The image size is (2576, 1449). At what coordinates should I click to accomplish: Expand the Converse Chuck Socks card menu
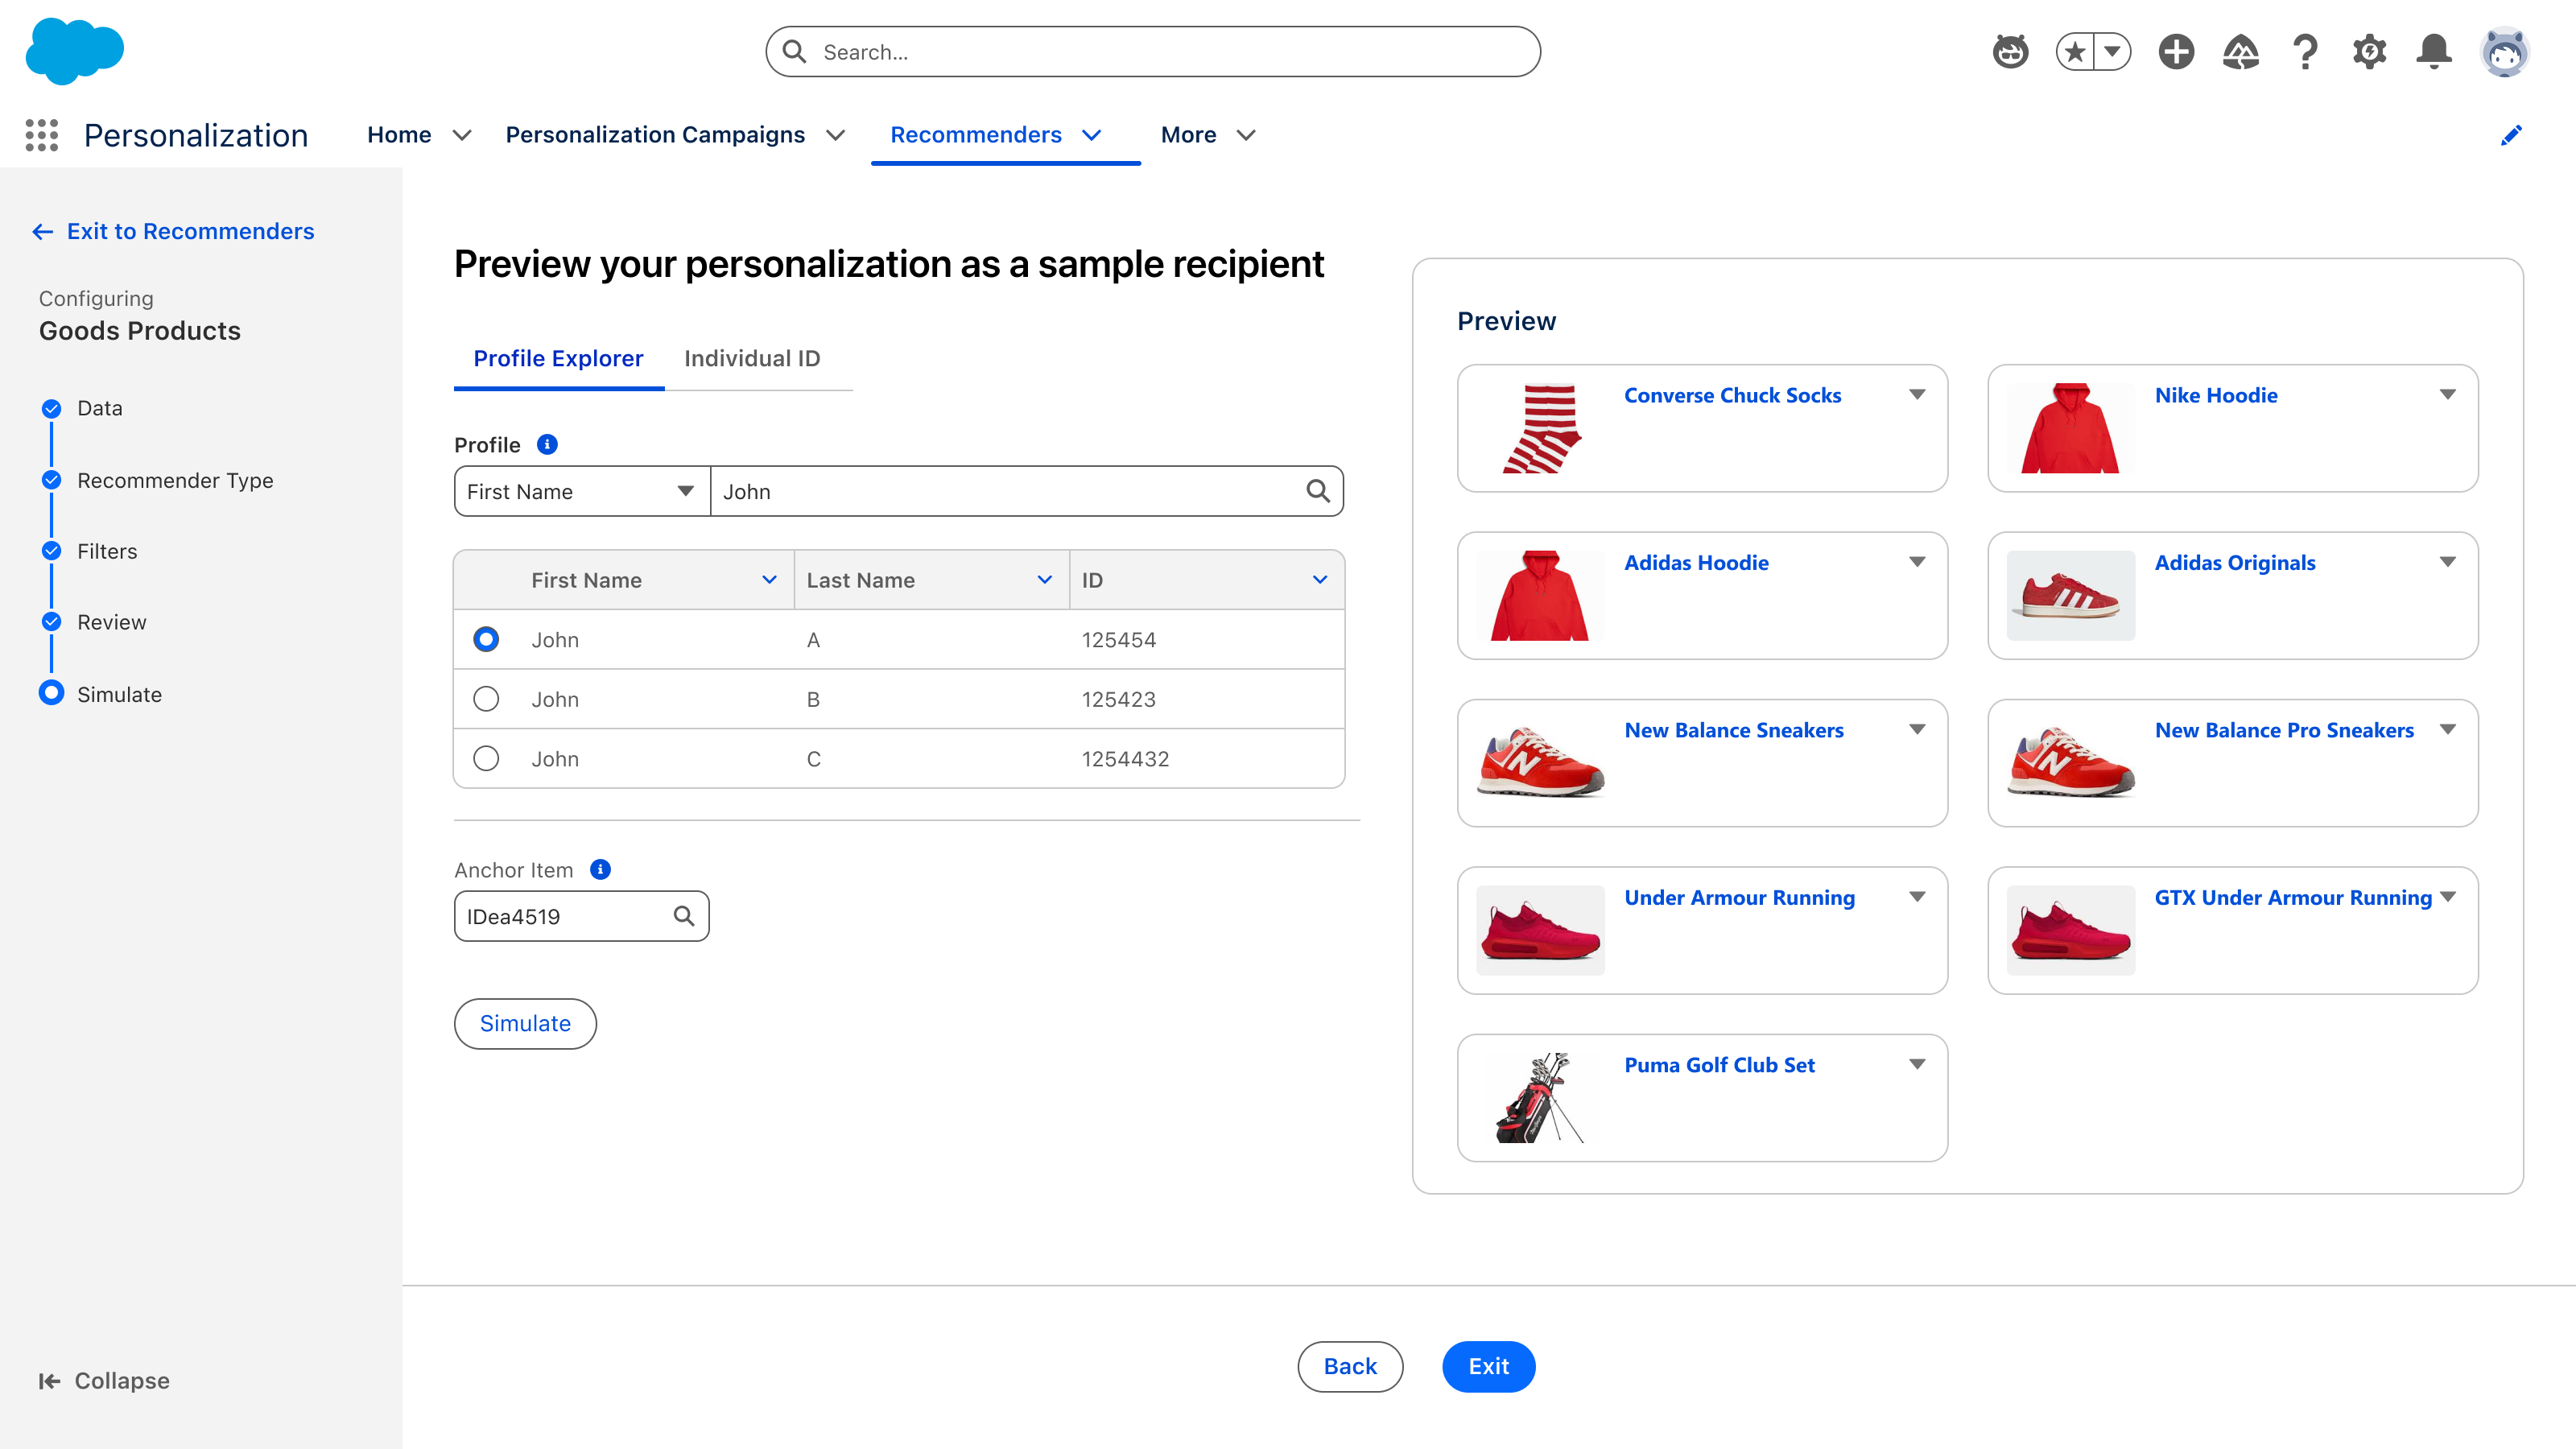pos(1917,395)
